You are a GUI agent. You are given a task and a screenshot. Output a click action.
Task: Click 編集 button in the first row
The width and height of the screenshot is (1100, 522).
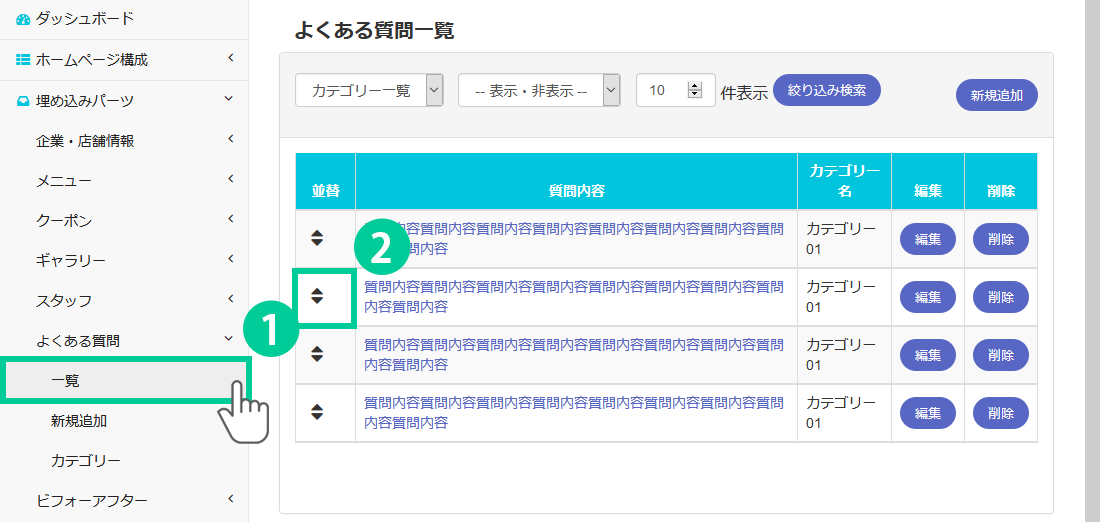927,239
